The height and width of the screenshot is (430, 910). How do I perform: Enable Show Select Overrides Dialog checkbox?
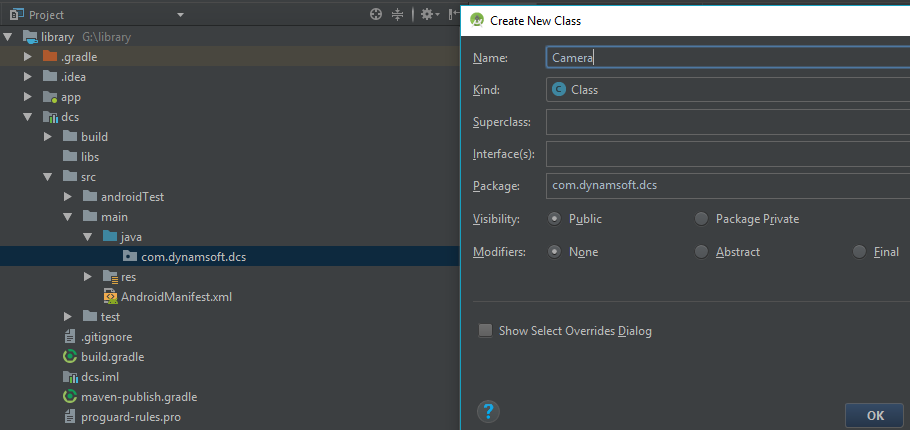(485, 331)
